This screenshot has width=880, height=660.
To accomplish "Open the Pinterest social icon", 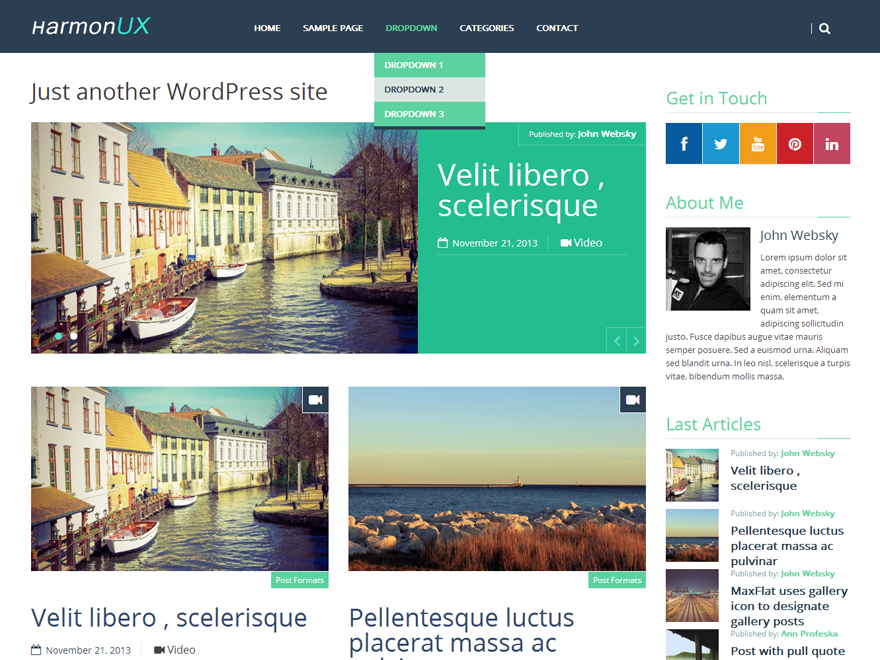I will [794, 143].
